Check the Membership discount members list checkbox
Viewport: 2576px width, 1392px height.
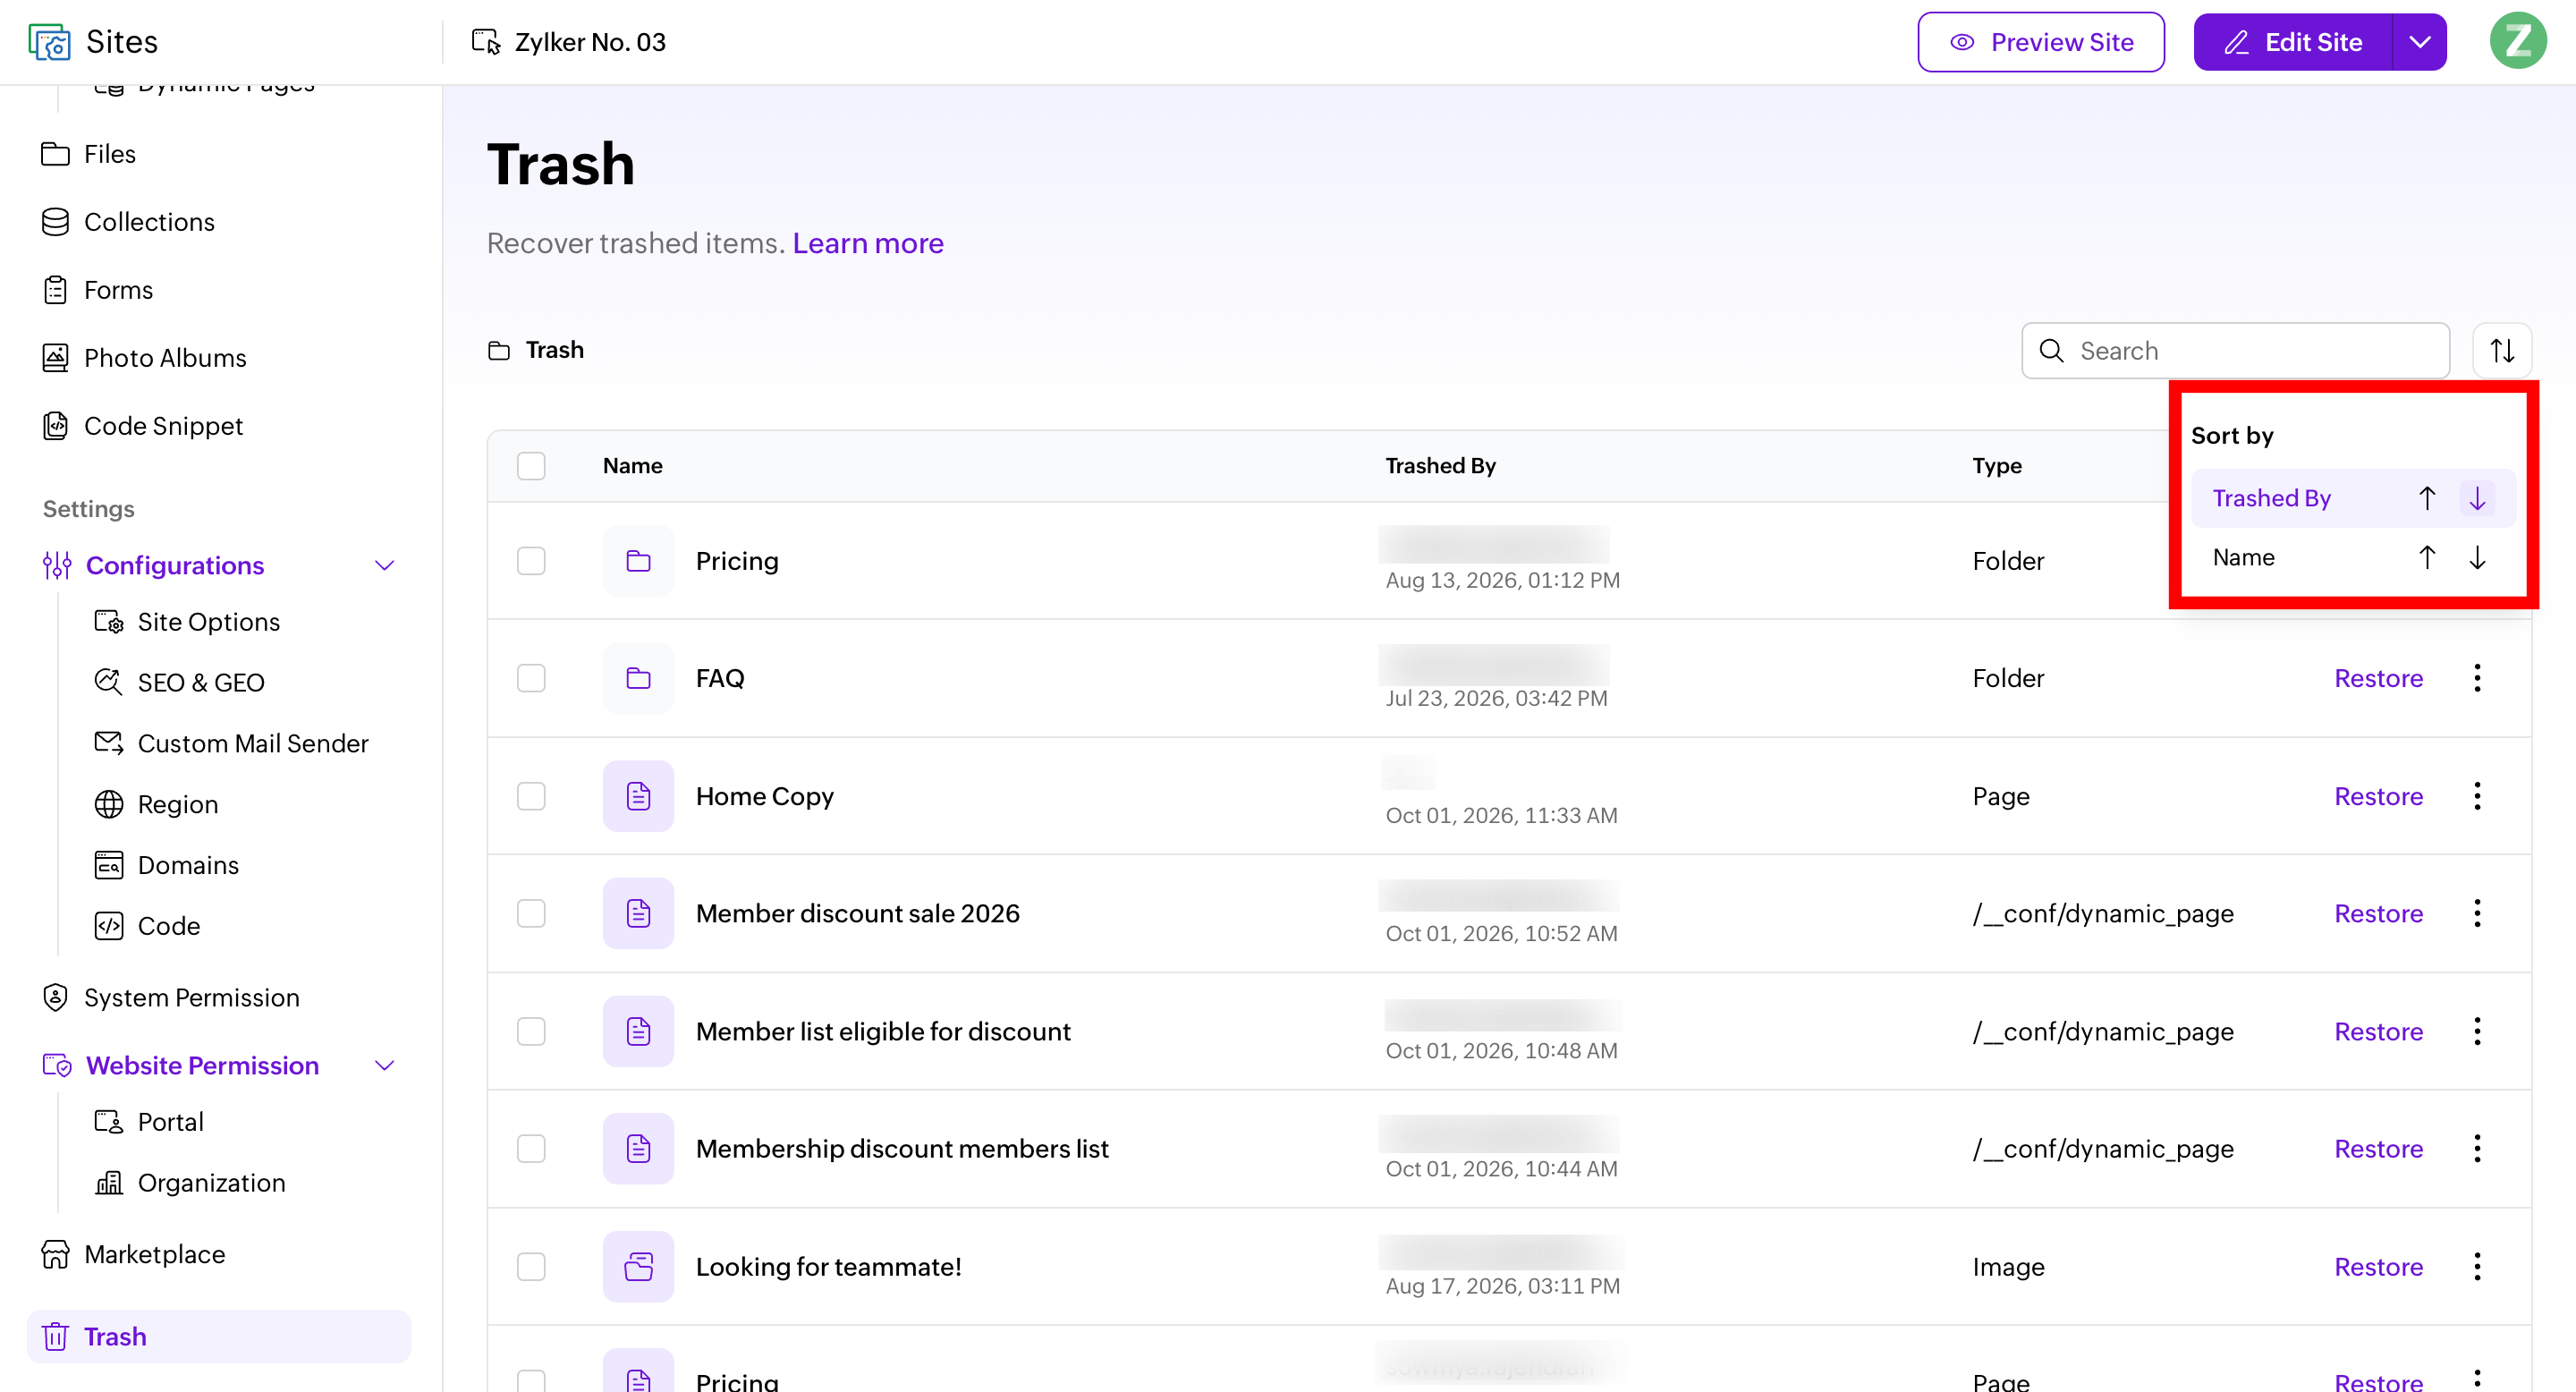531,1149
